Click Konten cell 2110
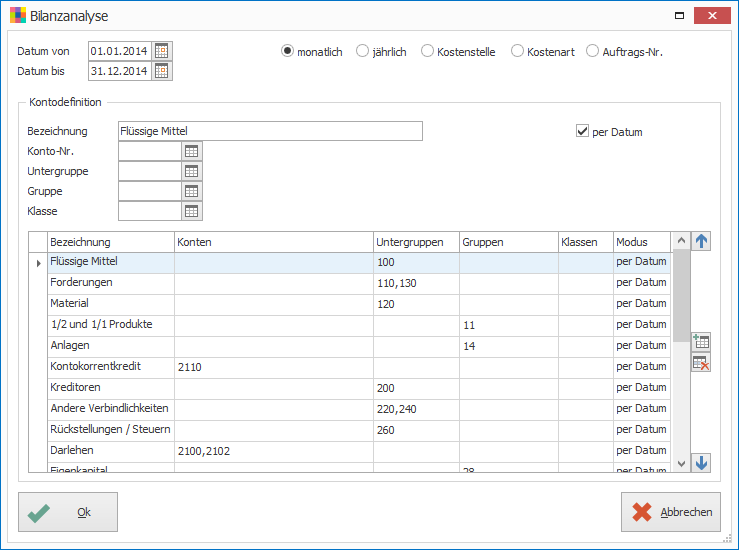The height and width of the screenshot is (550, 739). [x=273, y=368]
